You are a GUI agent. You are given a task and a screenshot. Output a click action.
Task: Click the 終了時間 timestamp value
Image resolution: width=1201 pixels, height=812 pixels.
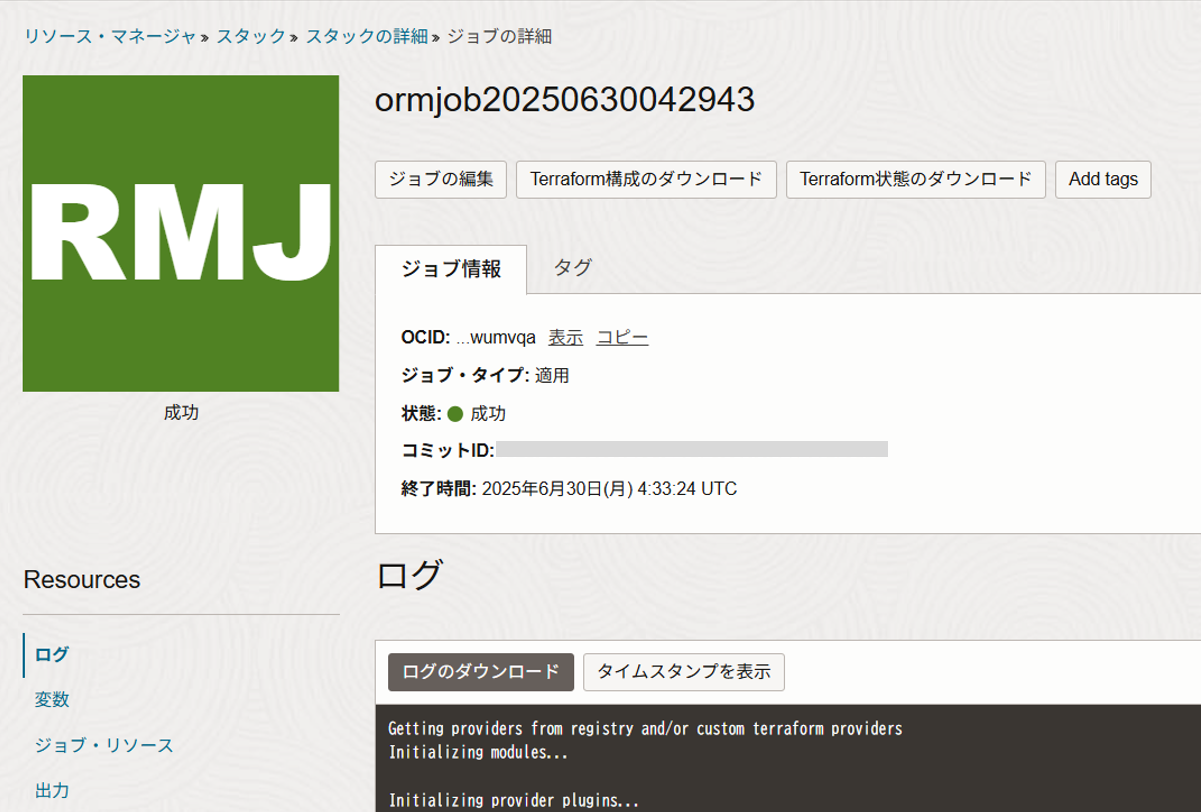tap(609, 489)
